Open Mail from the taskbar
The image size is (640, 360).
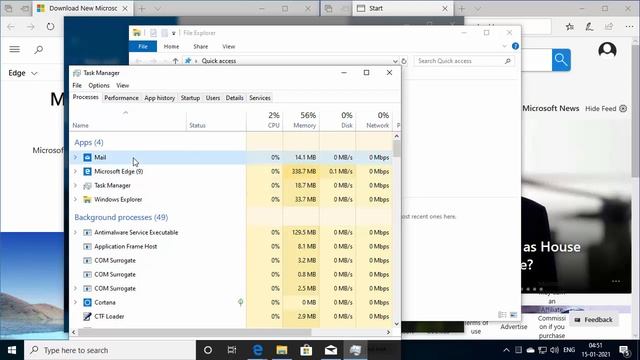331,350
